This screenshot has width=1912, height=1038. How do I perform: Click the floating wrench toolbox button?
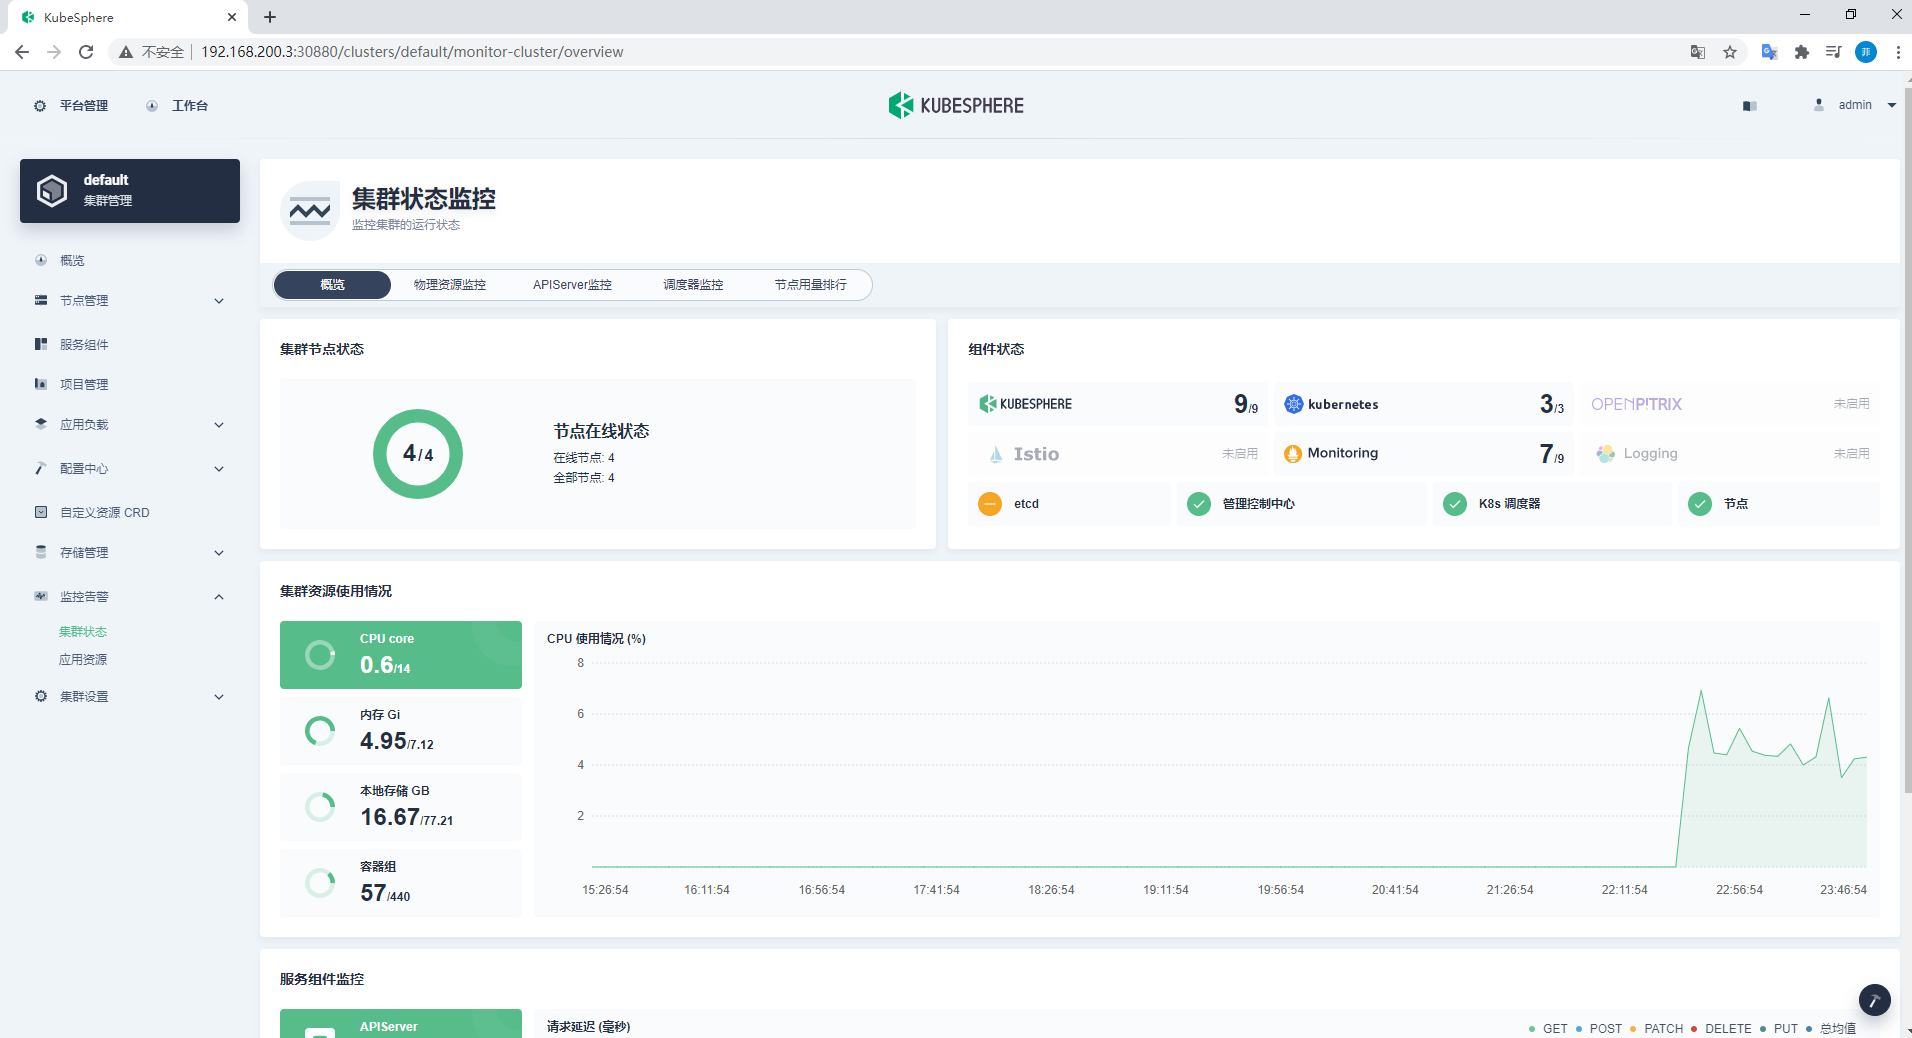1875,1000
